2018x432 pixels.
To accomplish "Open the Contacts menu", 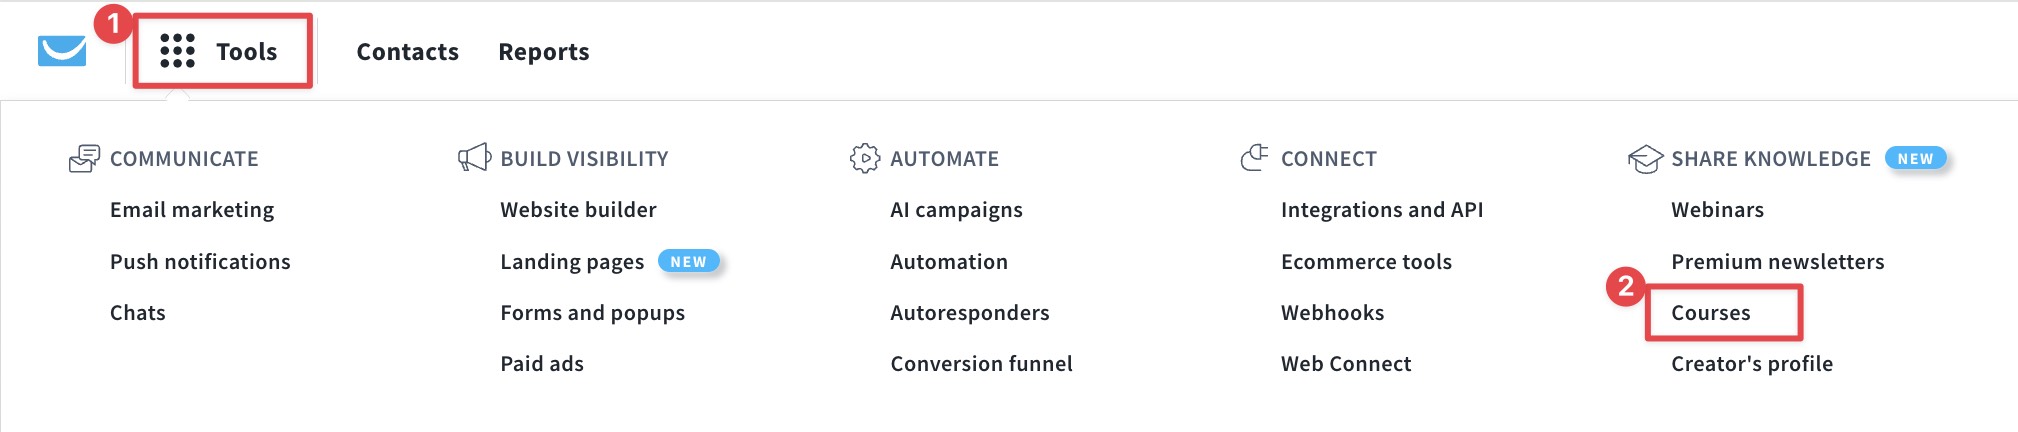I will 408,52.
